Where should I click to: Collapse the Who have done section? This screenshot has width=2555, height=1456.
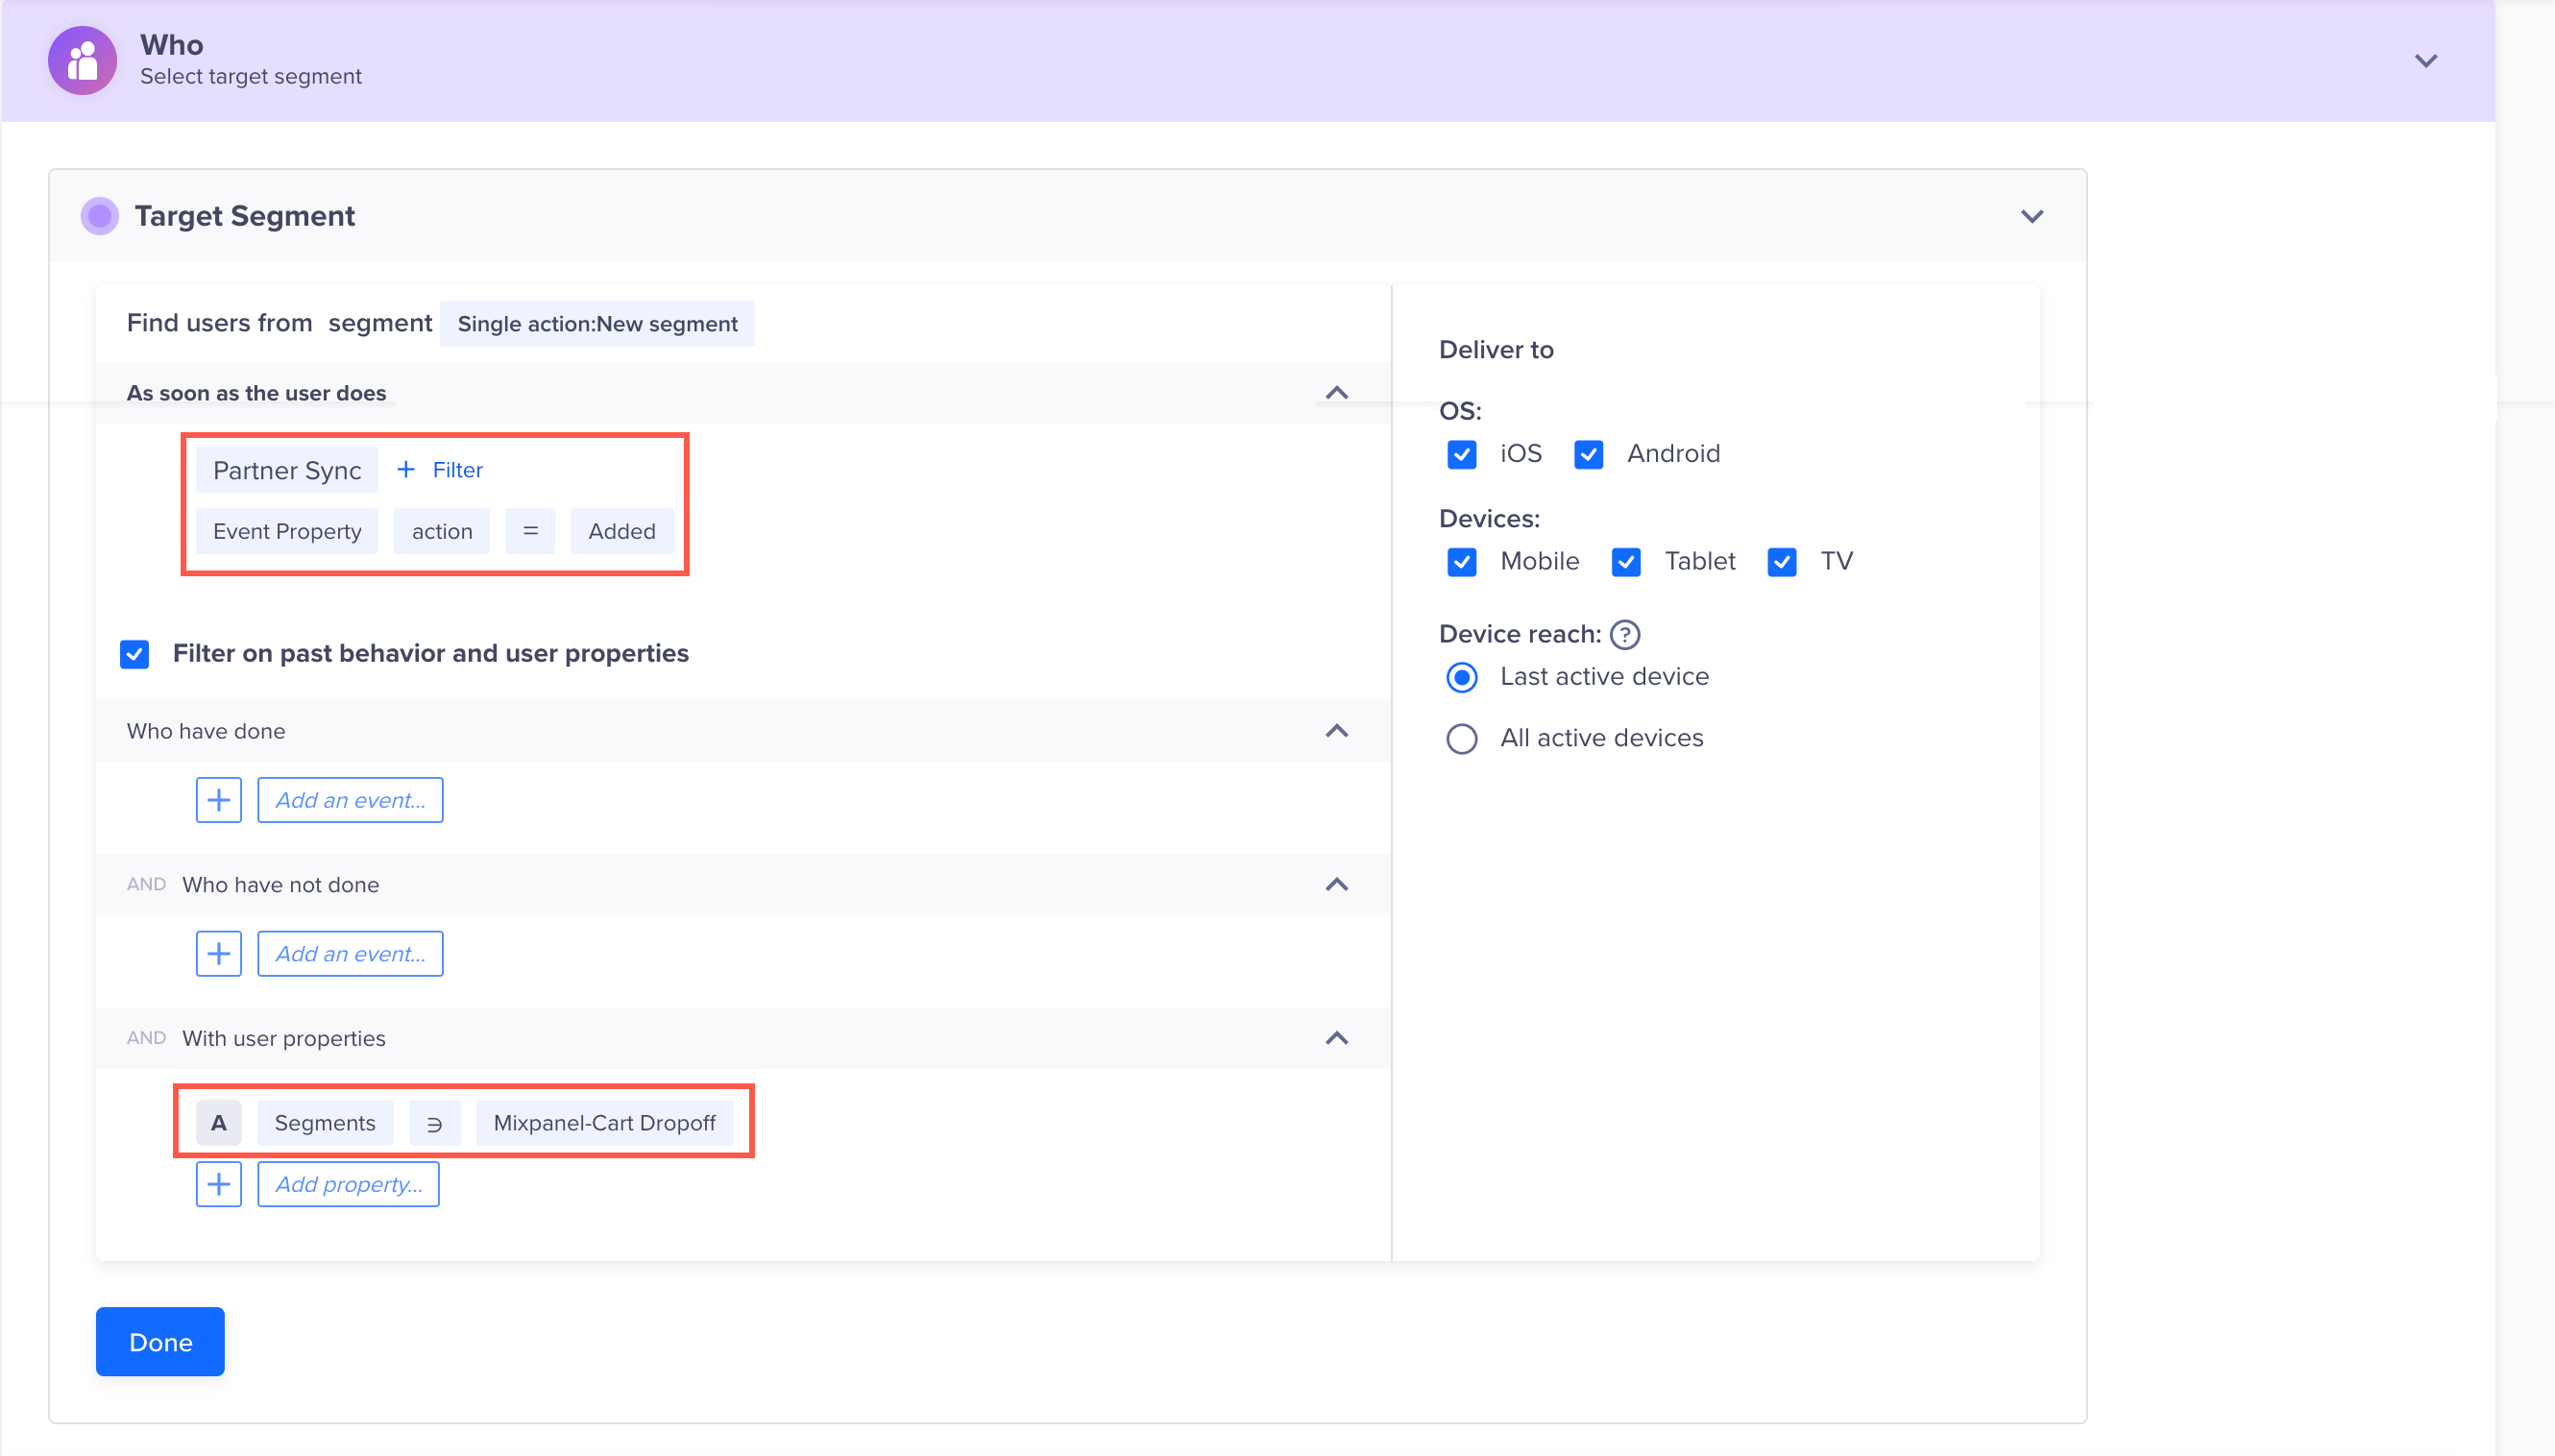[1337, 731]
